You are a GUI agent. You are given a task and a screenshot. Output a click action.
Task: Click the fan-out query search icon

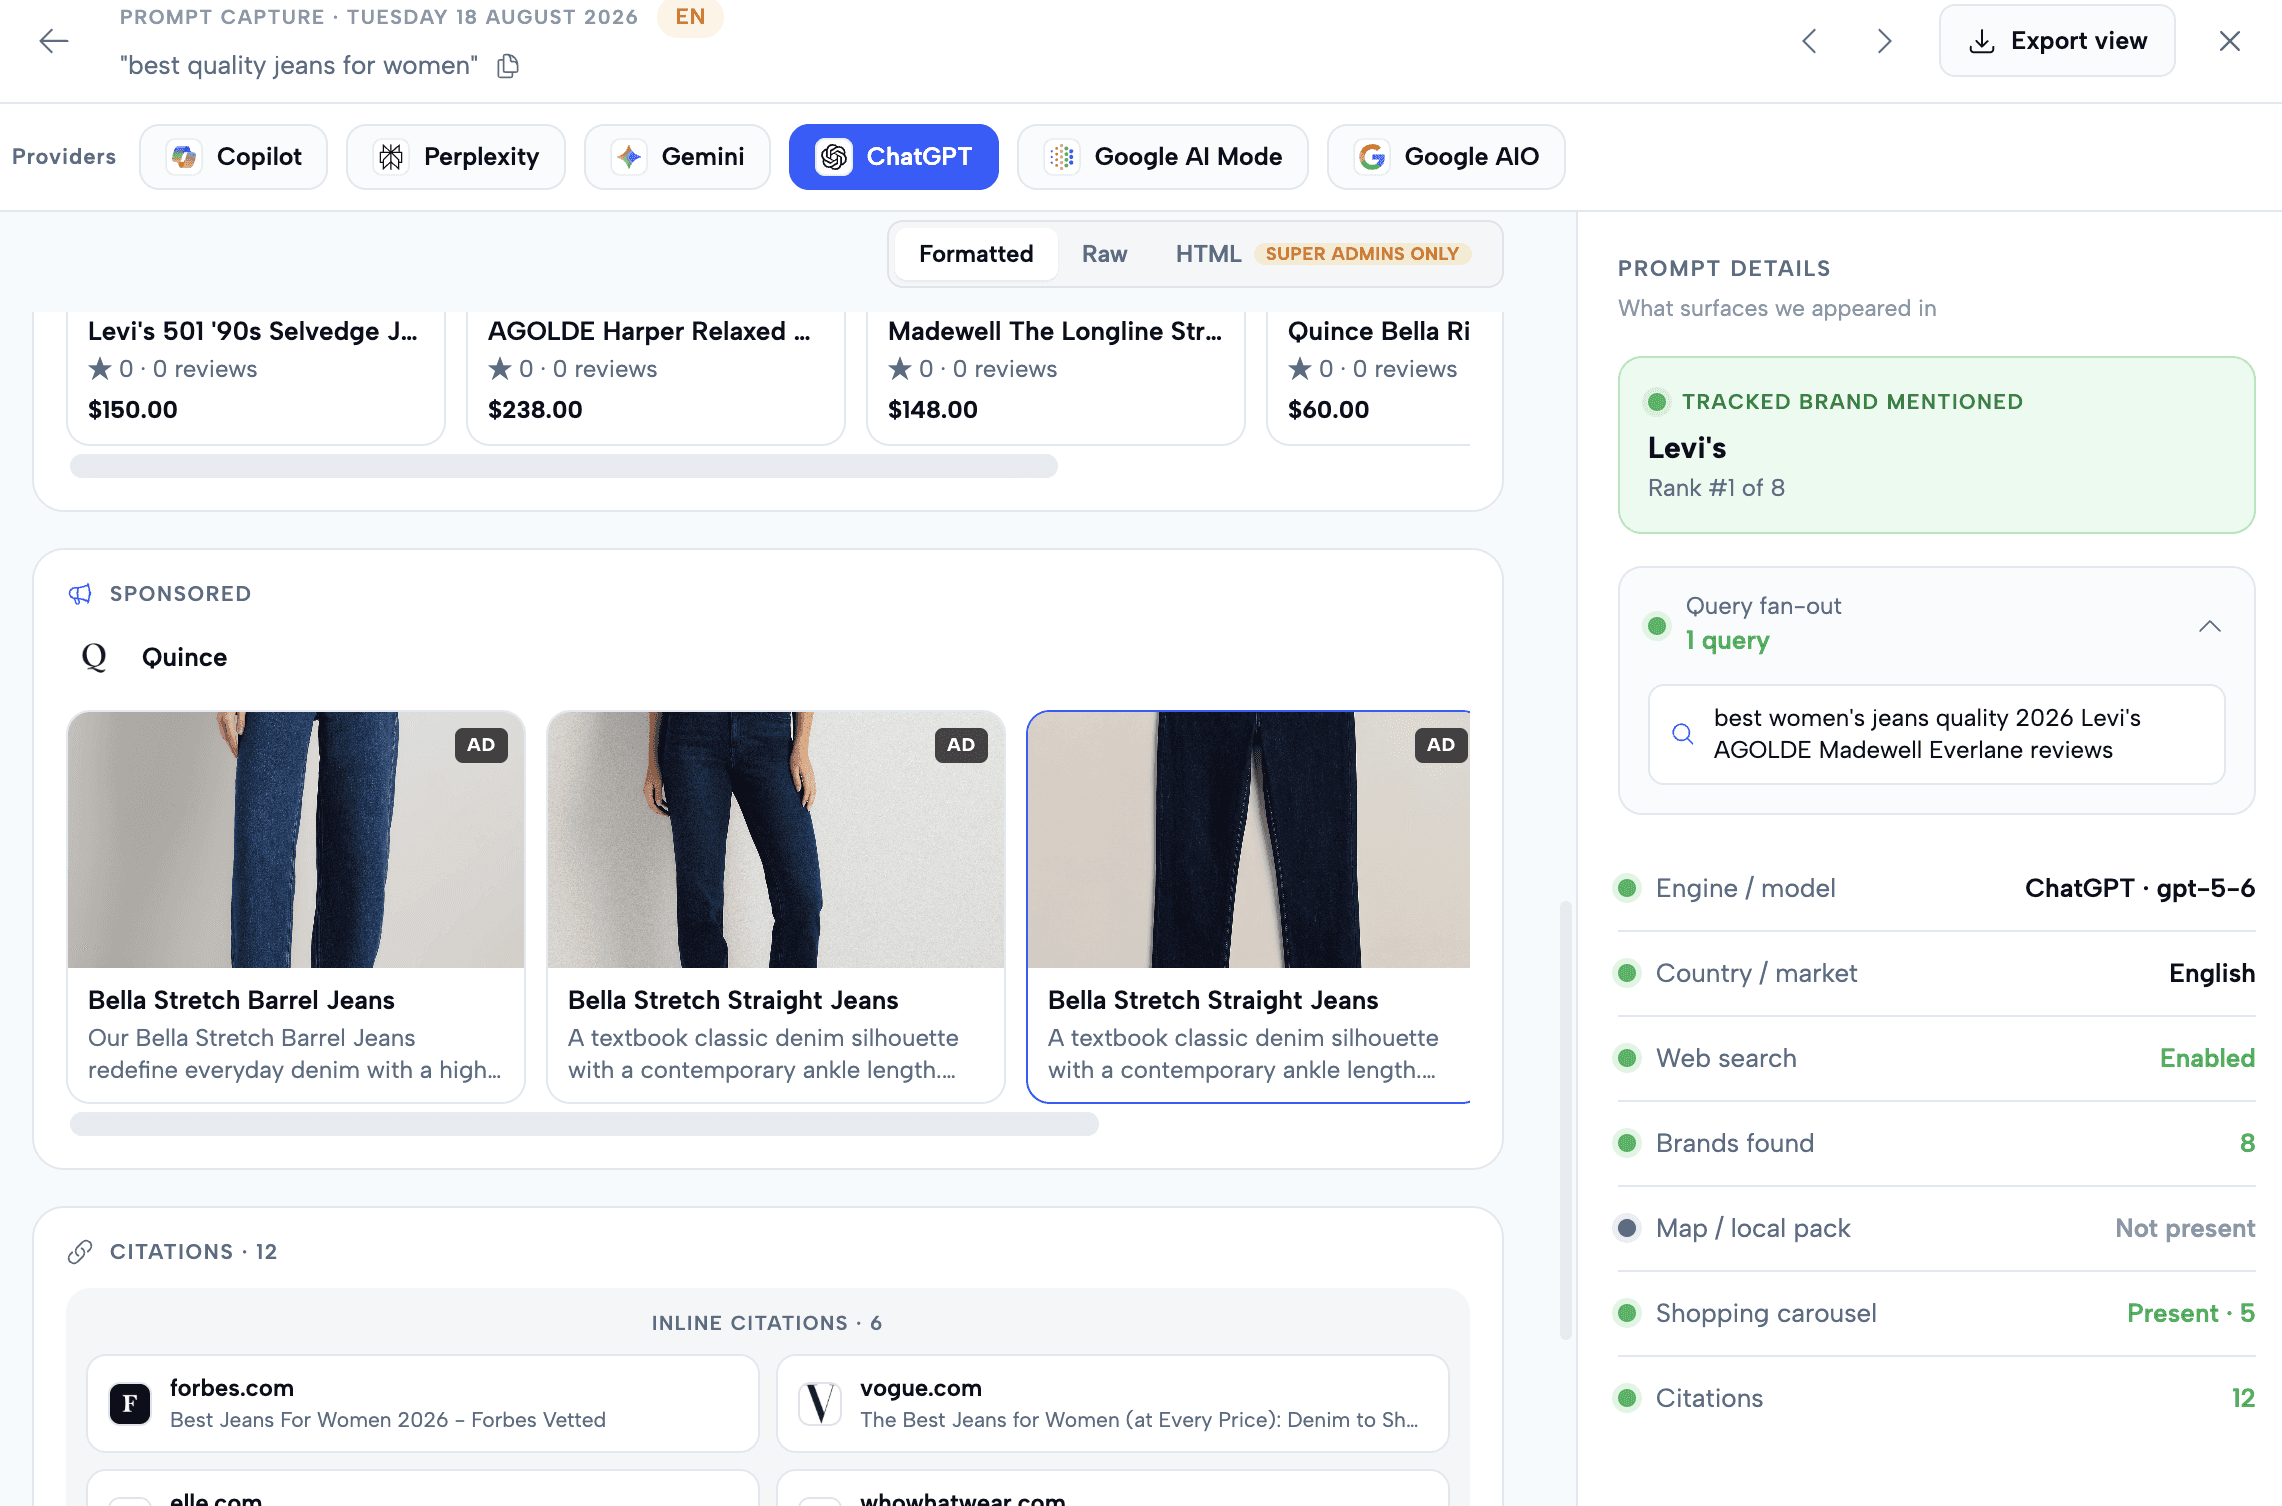(x=1683, y=734)
